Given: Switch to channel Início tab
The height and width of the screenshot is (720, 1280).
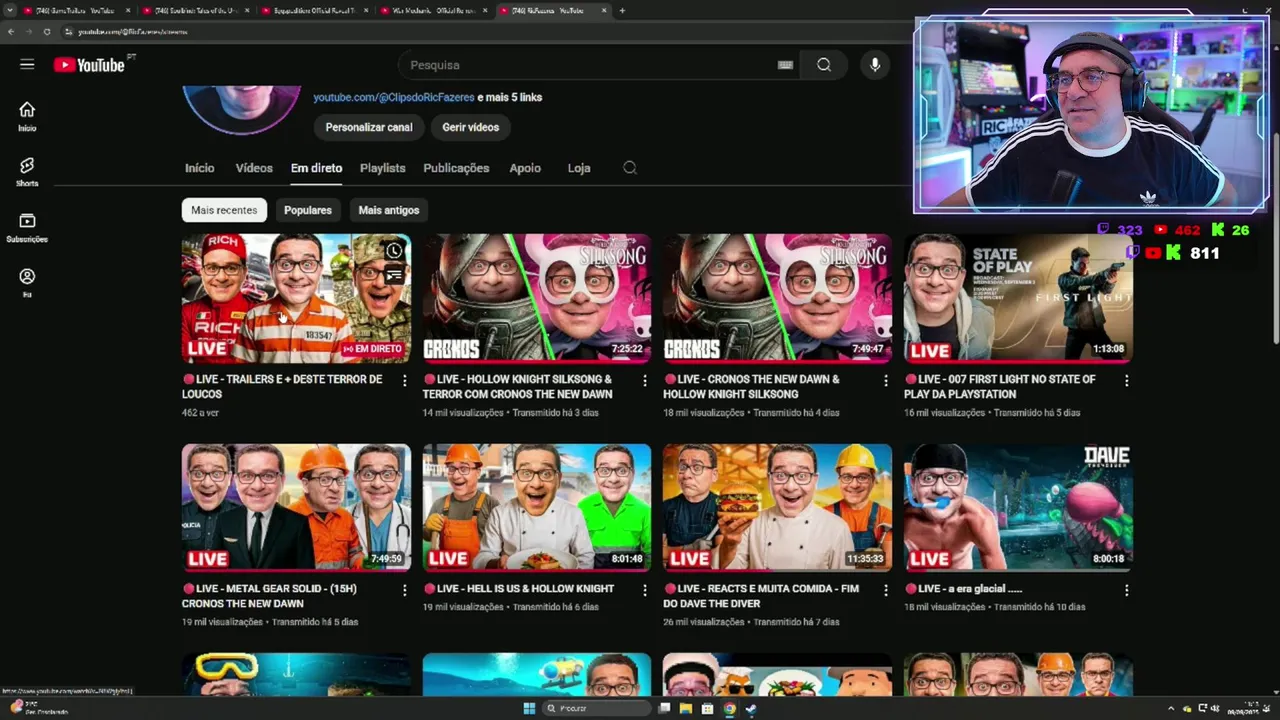Looking at the screenshot, I should click(200, 168).
